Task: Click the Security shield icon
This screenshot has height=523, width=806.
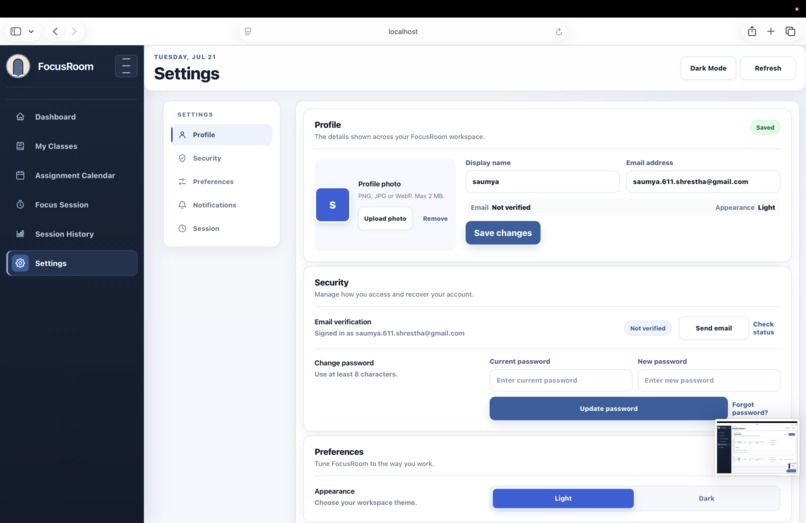Action: click(x=182, y=158)
